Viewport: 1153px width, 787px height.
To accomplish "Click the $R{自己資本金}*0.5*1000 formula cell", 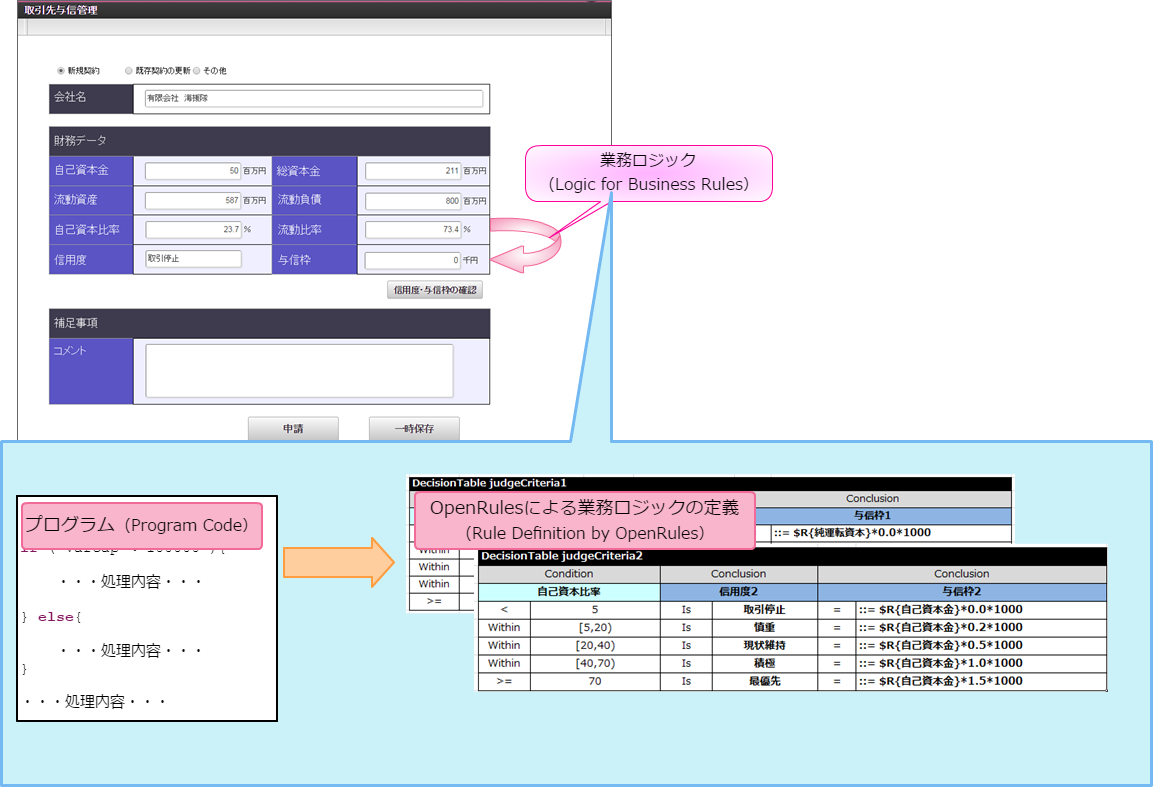I will tap(982, 645).
